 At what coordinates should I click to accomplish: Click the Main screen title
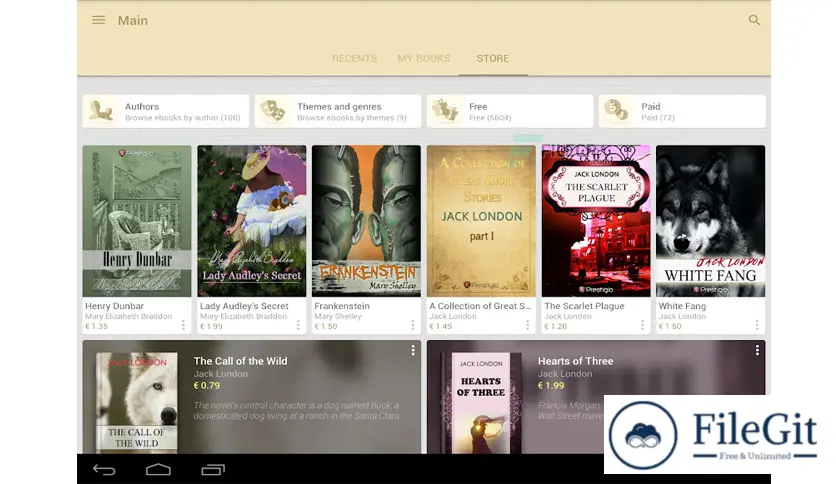pos(133,20)
